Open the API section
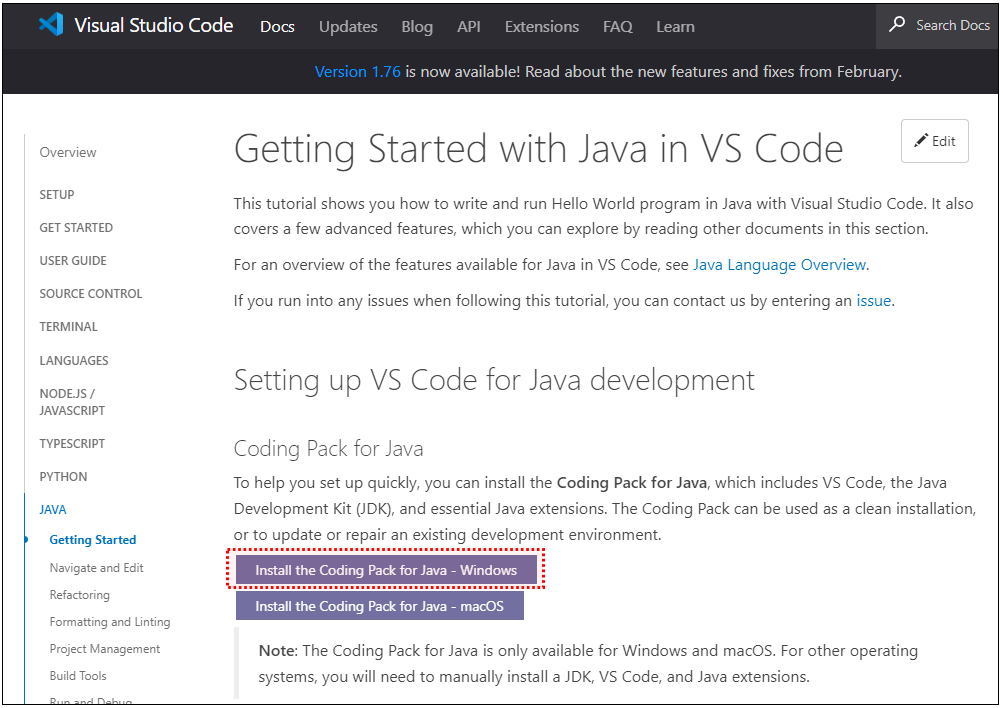 (x=468, y=26)
